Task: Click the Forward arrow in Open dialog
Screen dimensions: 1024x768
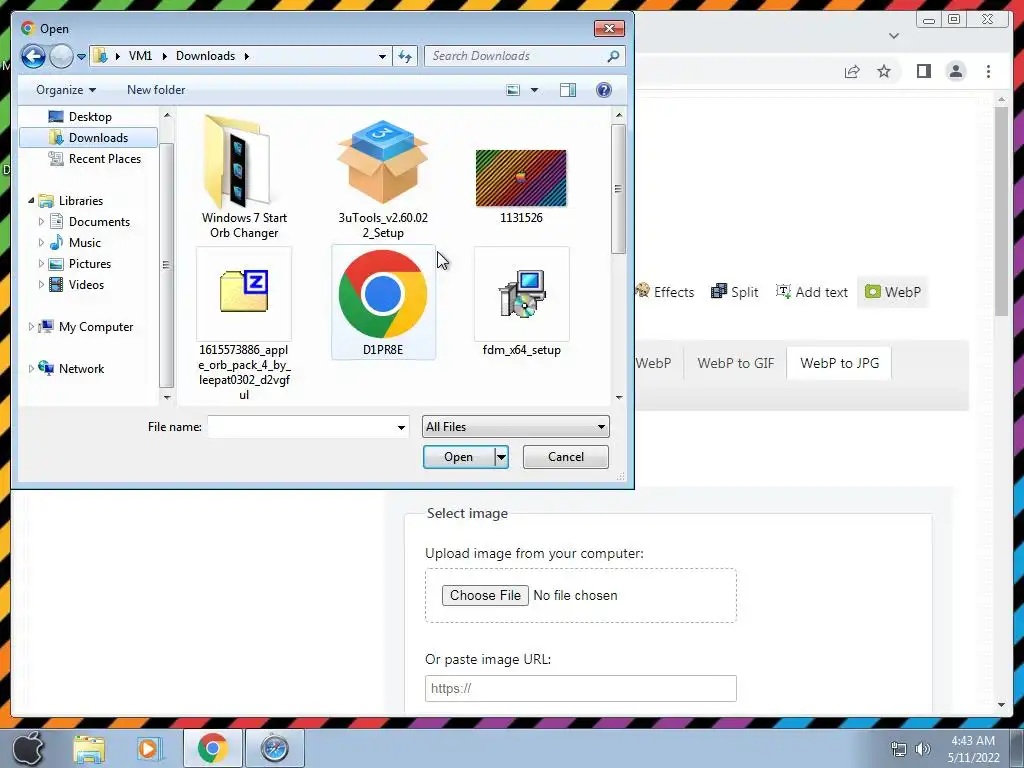Action: coord(61,56)
